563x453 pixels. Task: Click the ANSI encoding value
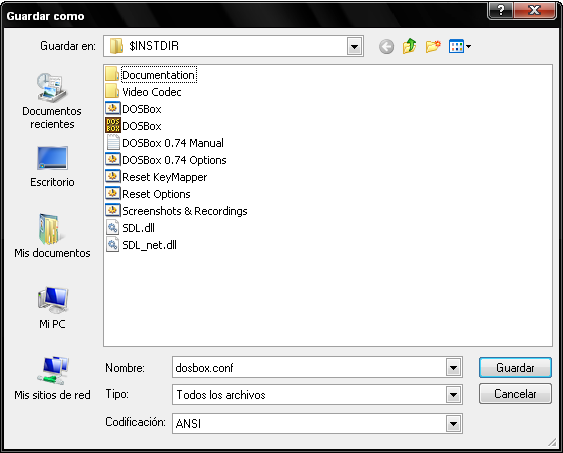pos(188,424)
